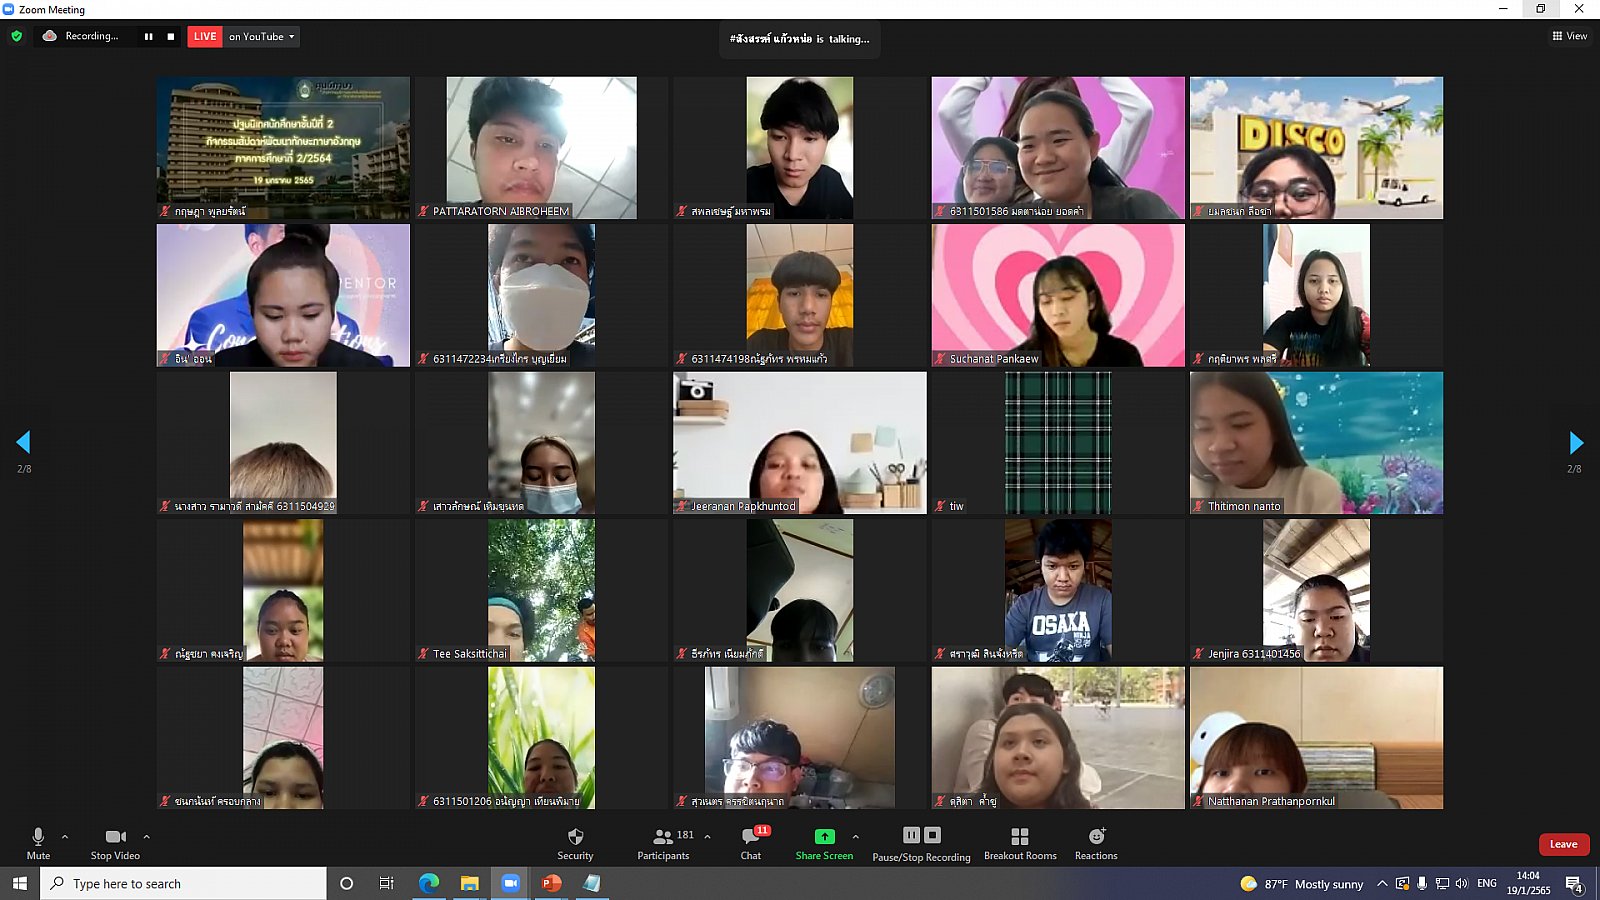Screen dimensions: 1600x900
Task: Mute the microphone
Action: coord(38,842)
